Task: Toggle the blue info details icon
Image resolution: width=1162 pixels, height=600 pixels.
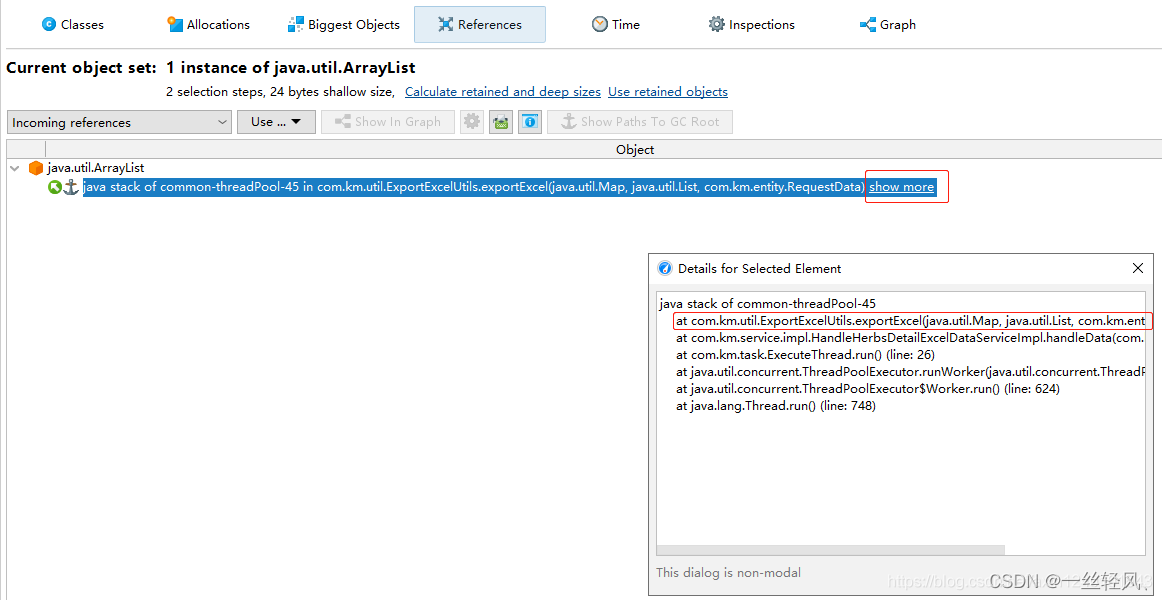Action: coord(529,122)
